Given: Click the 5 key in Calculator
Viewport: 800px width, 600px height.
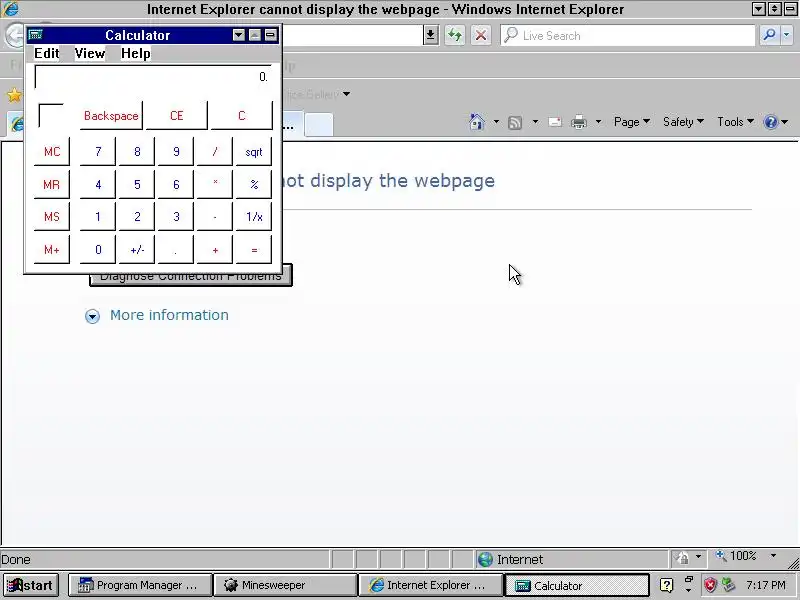Looking at the screenshot, I should pos(137,184).
